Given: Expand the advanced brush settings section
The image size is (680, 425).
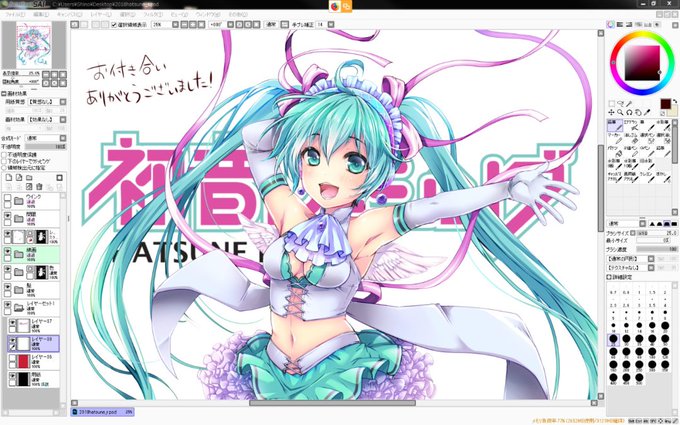Looking at the screenshot, I should click(609, 277).
